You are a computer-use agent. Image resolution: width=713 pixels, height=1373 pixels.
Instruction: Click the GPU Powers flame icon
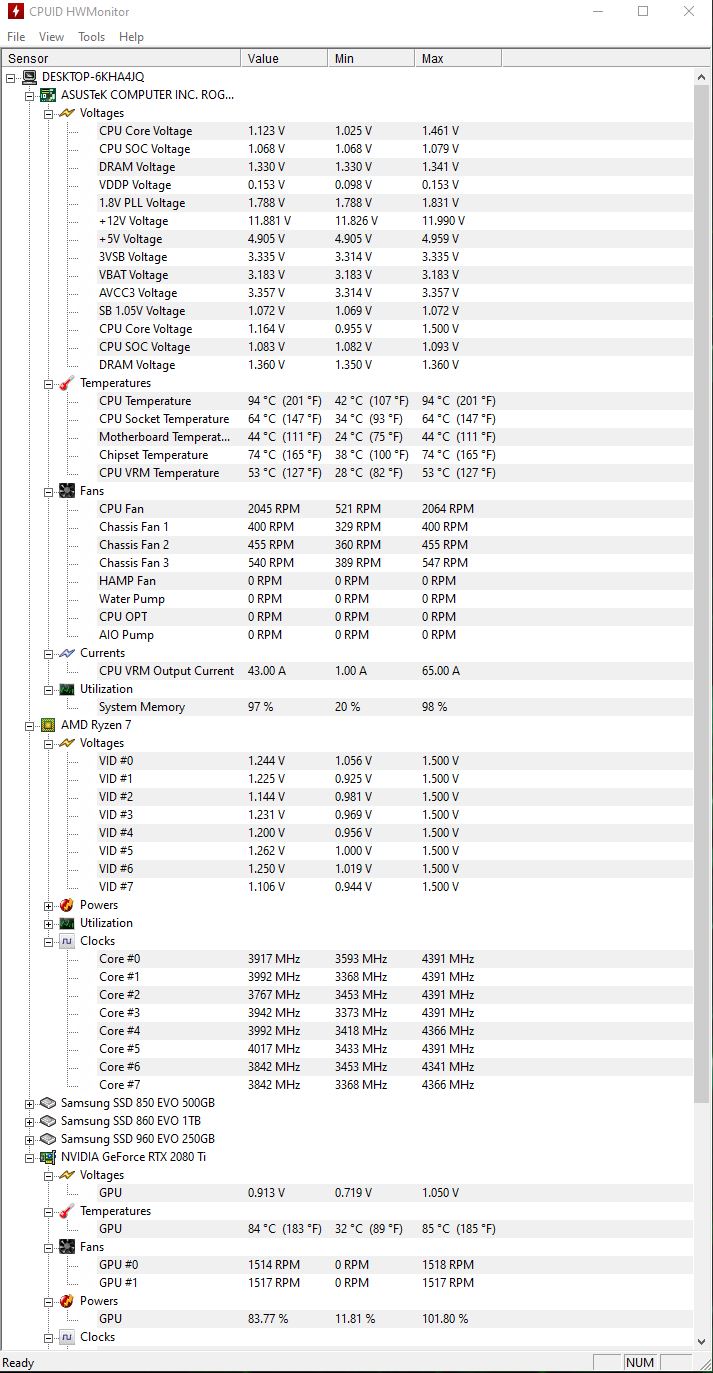tap(67, 1301)
